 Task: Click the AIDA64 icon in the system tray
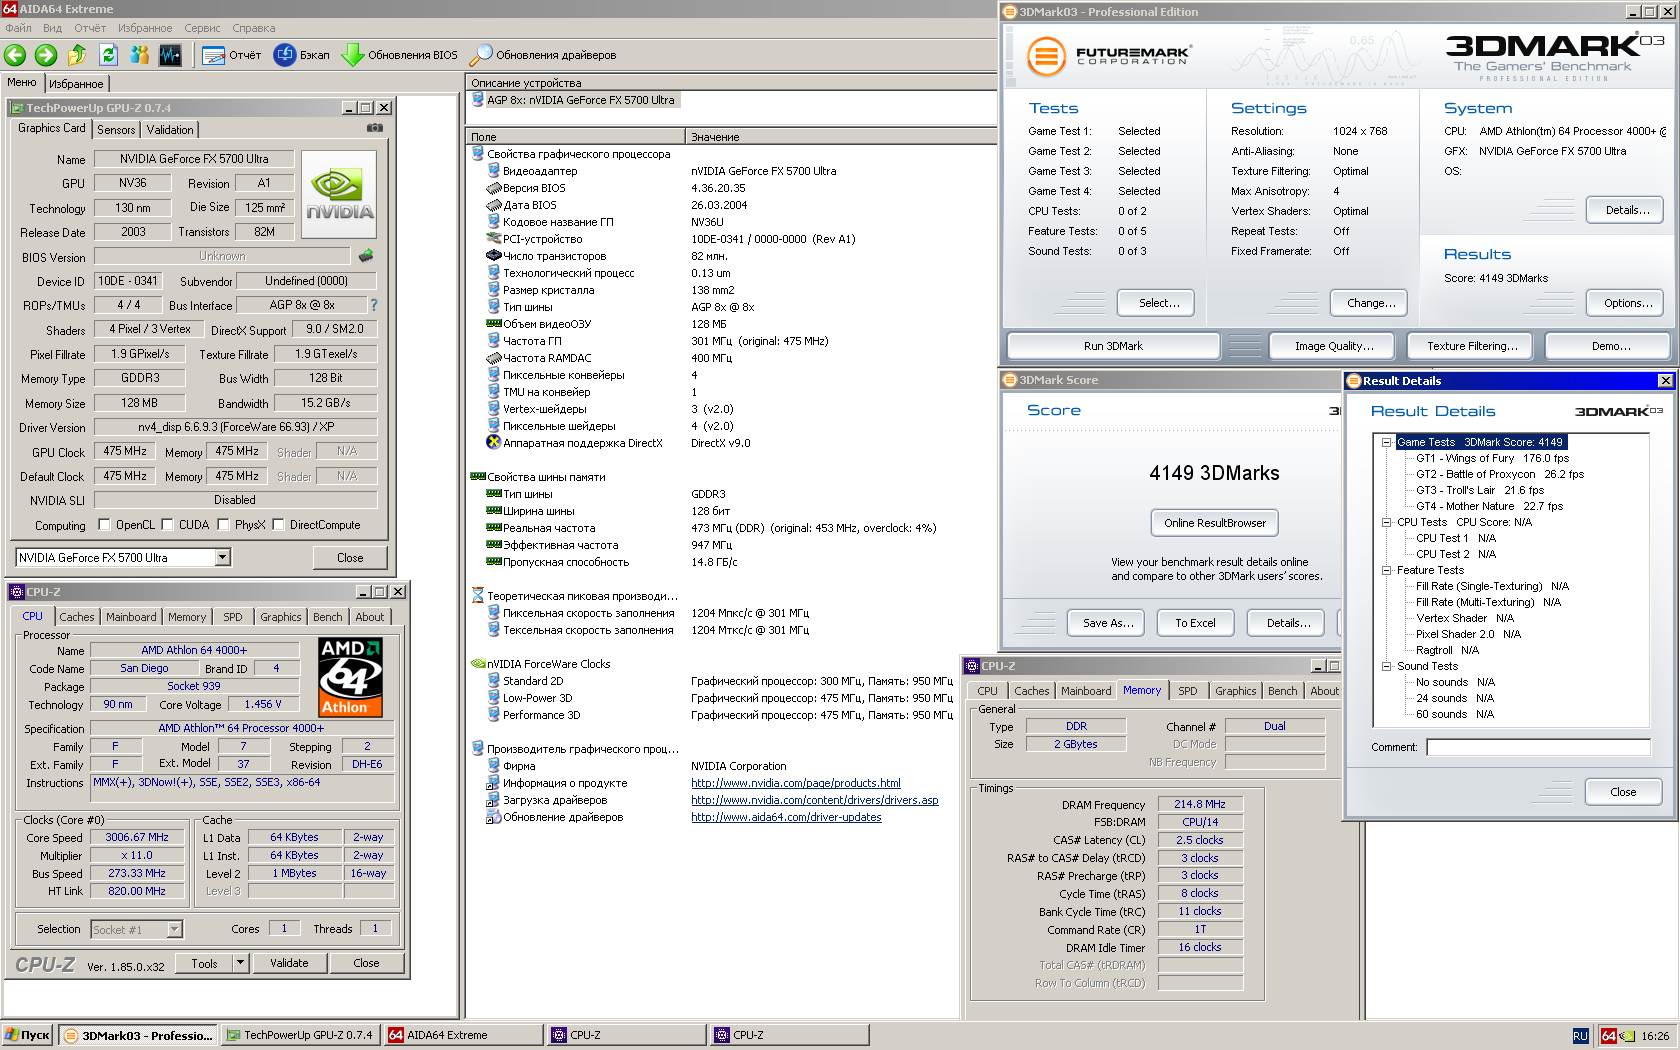1609,1036
